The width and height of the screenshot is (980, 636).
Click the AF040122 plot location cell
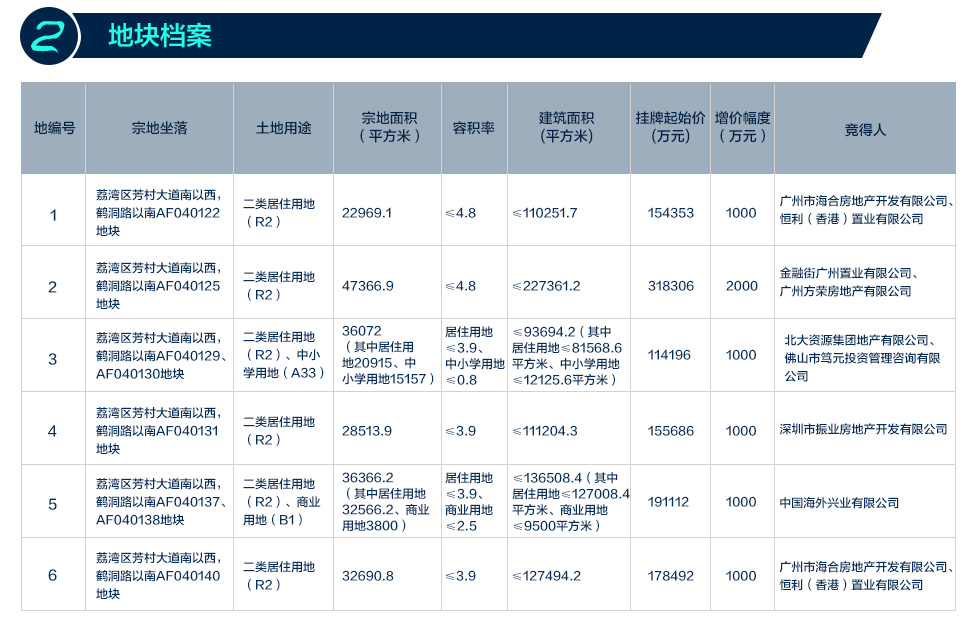click(x=158, y=213)
